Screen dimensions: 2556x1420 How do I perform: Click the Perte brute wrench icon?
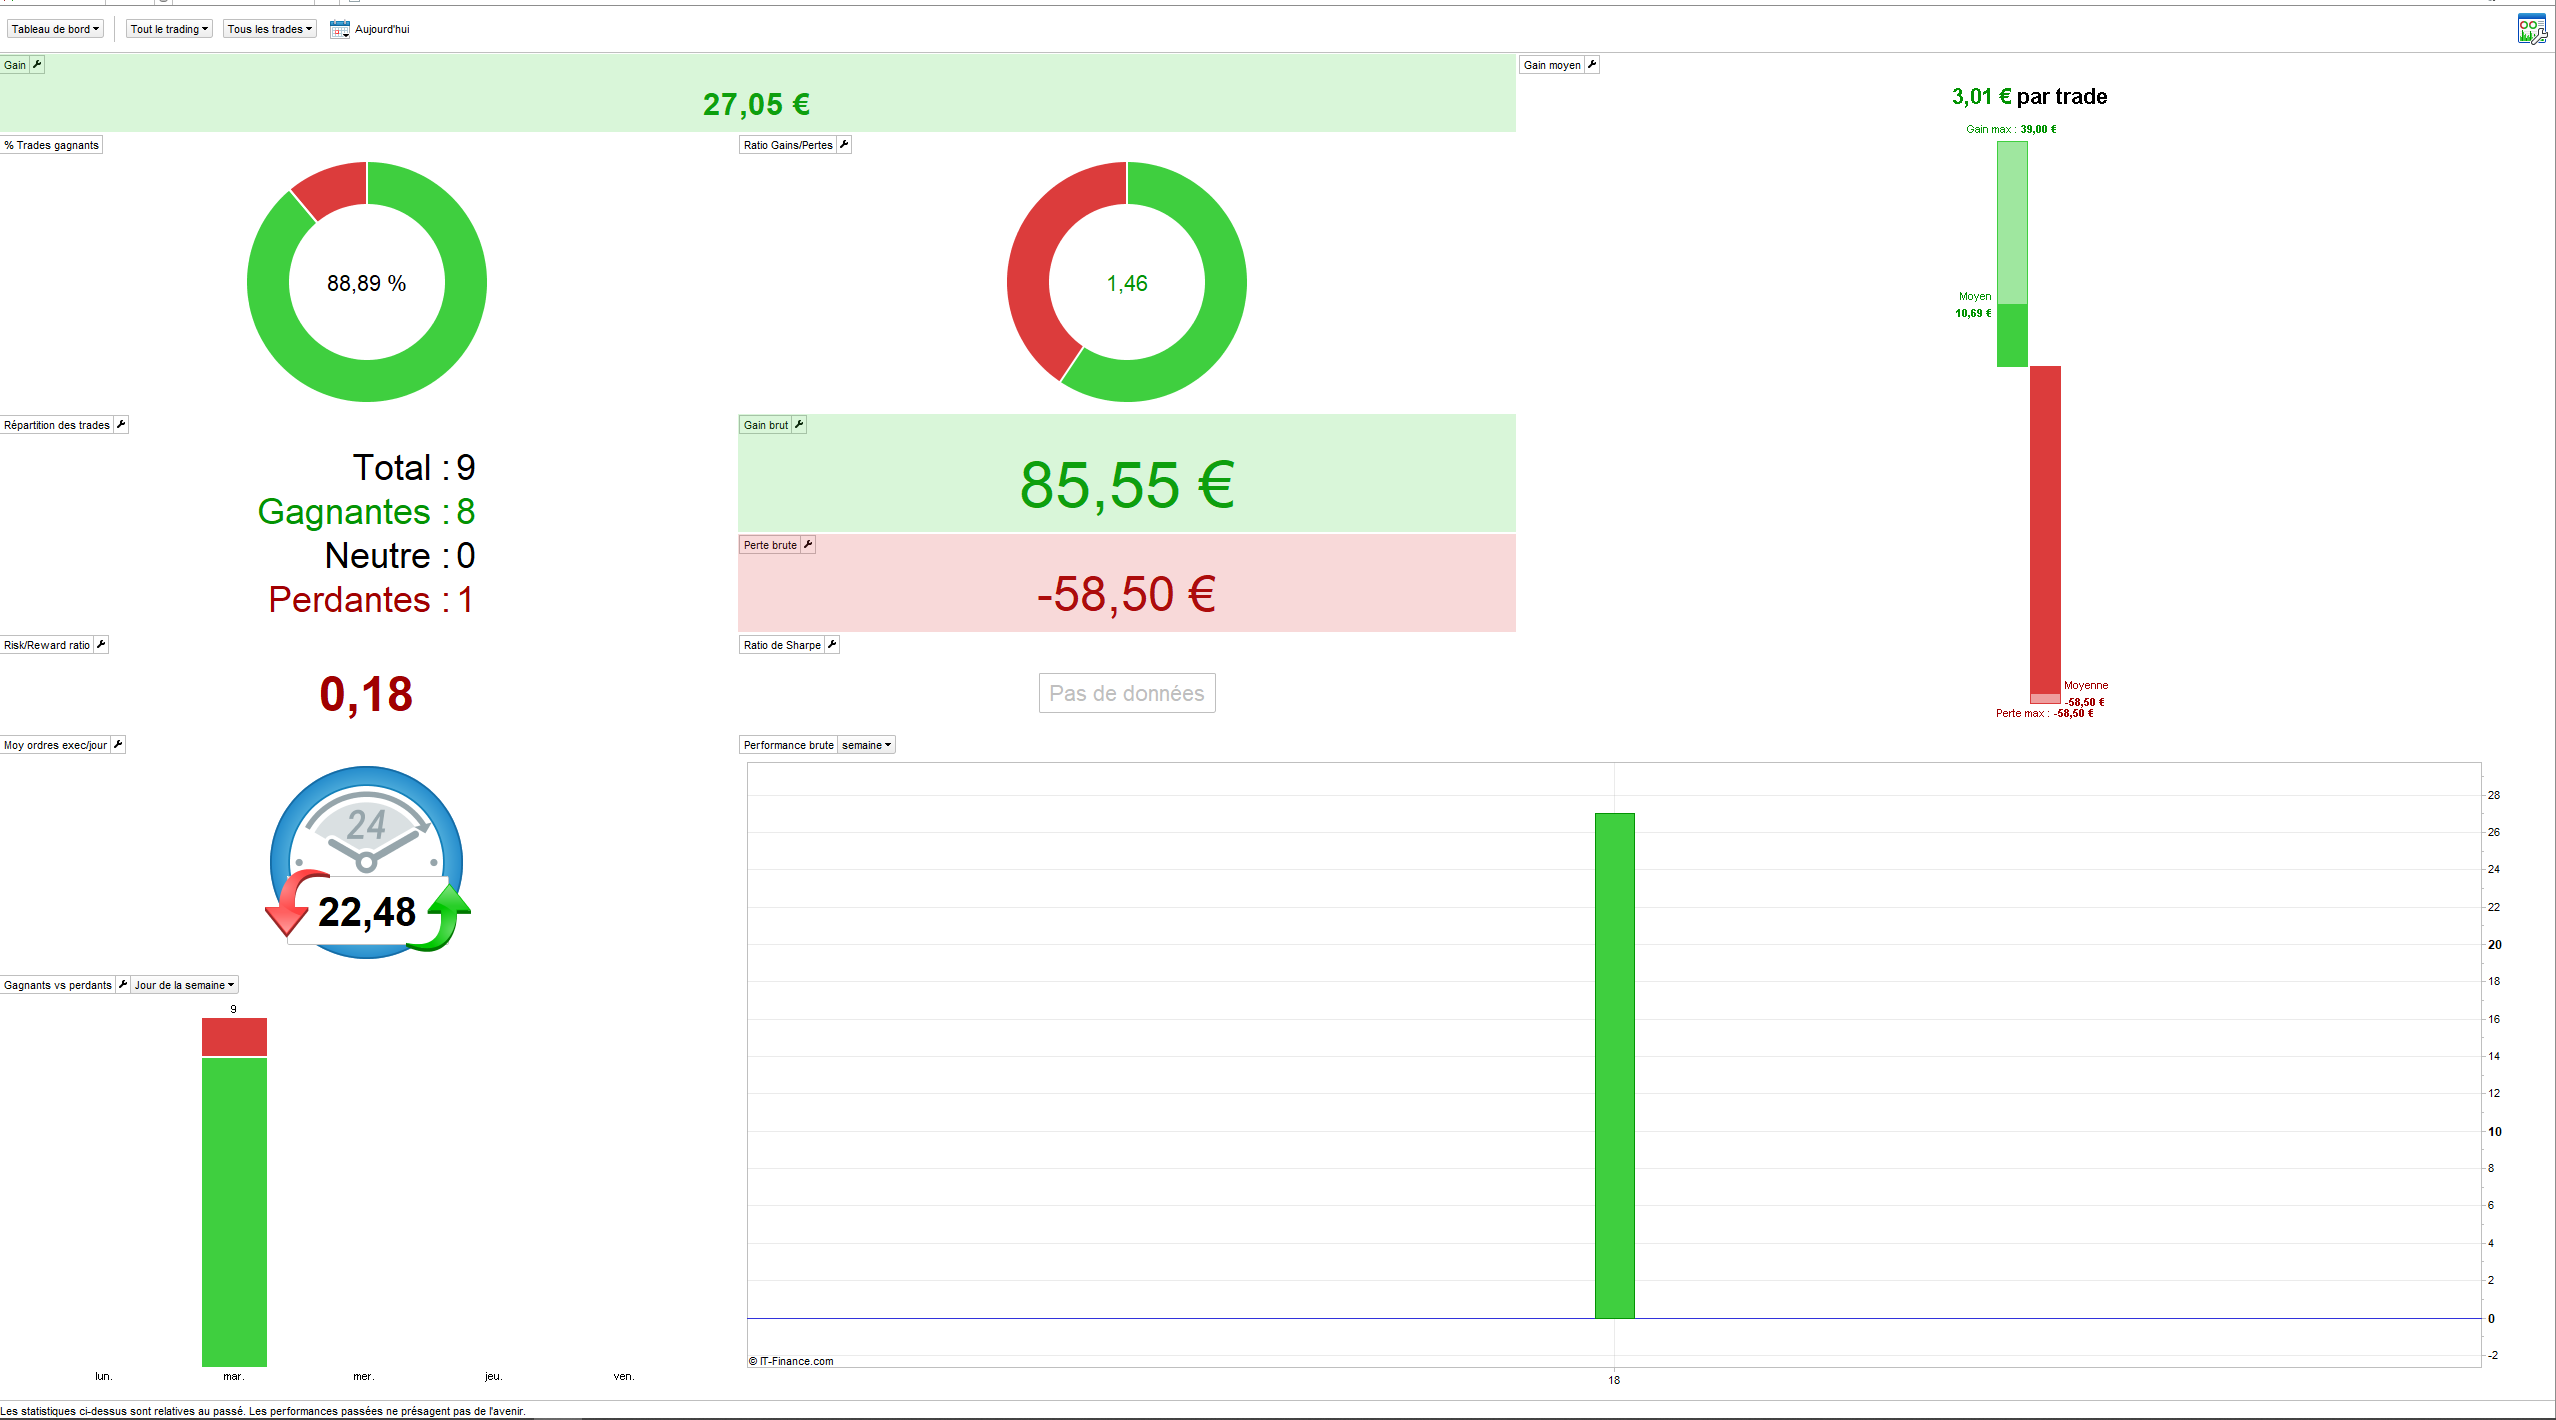[808, 545]
